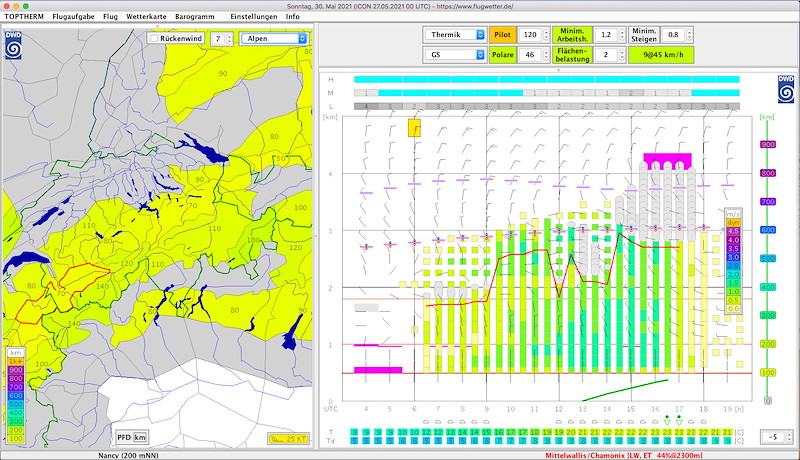The height and width of the screenshot is (460, 800).
Task: Click the stepper beside Minim. Steigen 0.8
Action: [689, 35]
